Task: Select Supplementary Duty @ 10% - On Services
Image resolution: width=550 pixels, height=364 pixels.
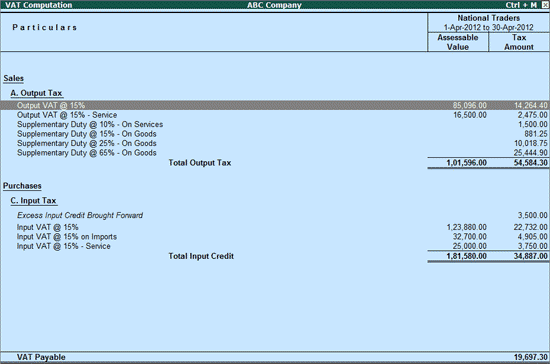Action: click(x=275, y=124)
